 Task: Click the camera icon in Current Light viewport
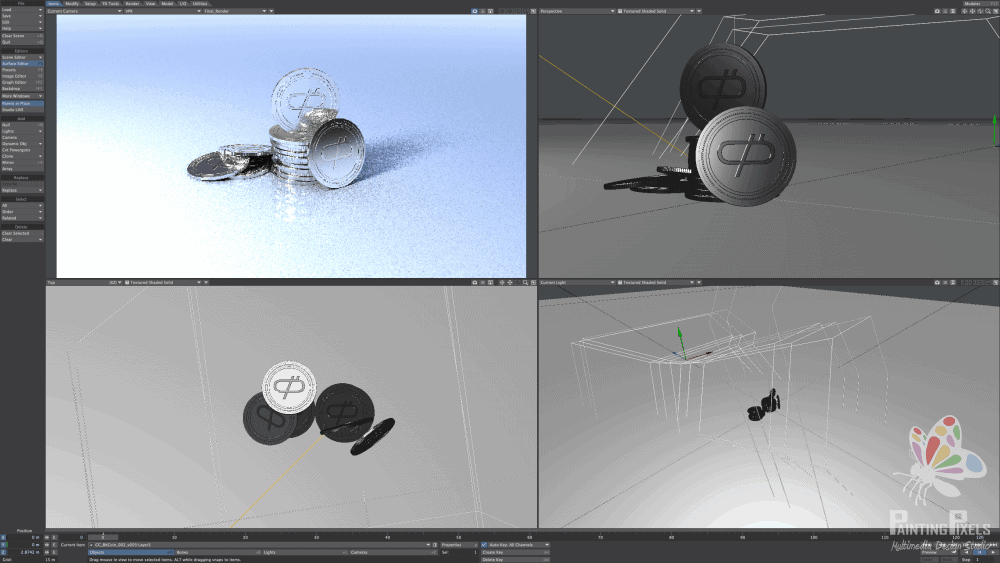pos(936,283)
